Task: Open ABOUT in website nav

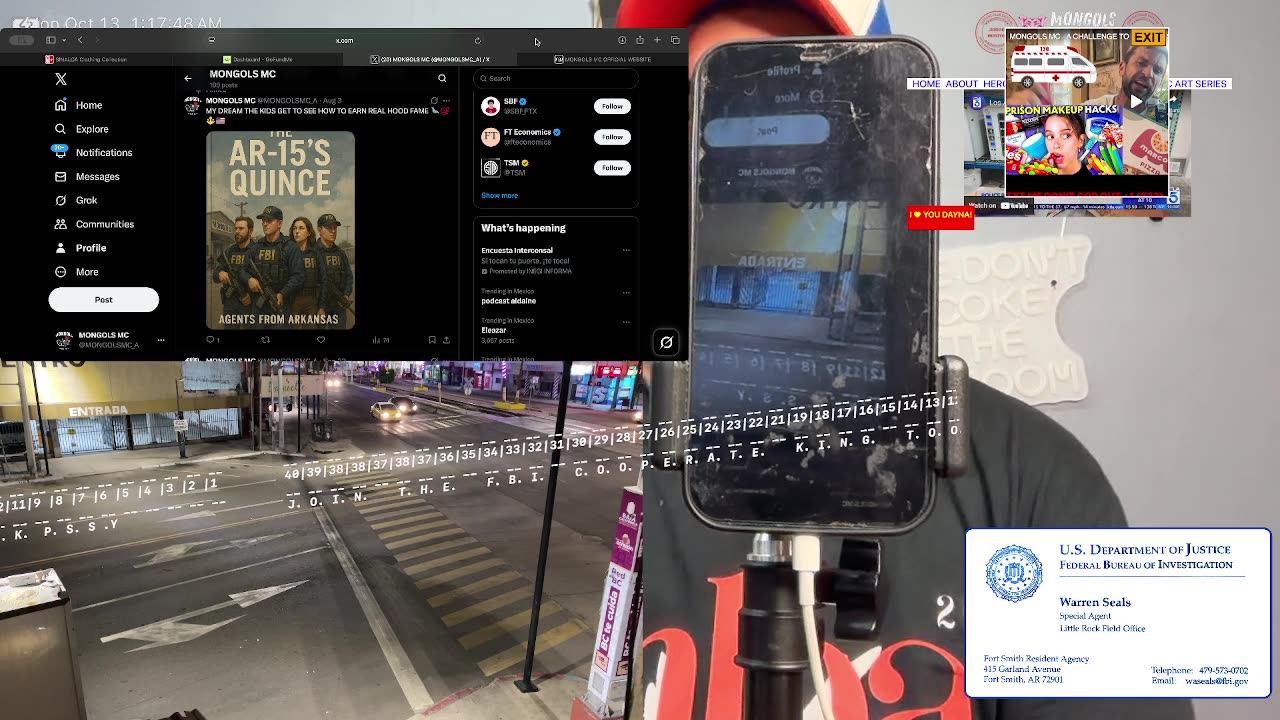Action: click(962, 84)
